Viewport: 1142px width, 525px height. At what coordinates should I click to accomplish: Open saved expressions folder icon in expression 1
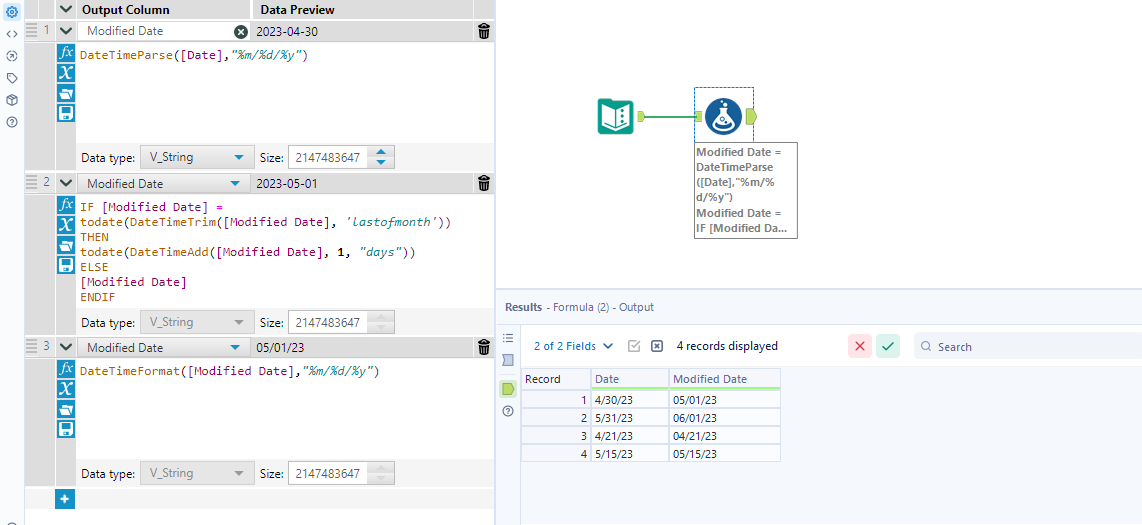[x=66, y=93]
